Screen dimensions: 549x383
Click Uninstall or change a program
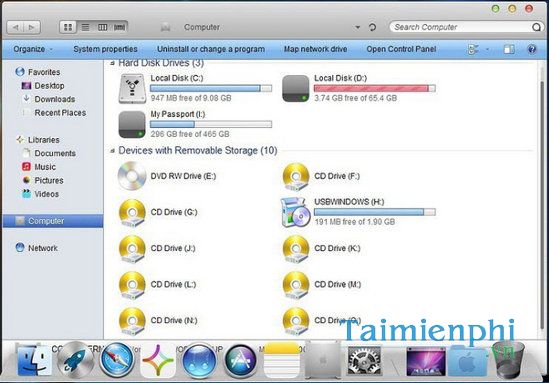211,49
